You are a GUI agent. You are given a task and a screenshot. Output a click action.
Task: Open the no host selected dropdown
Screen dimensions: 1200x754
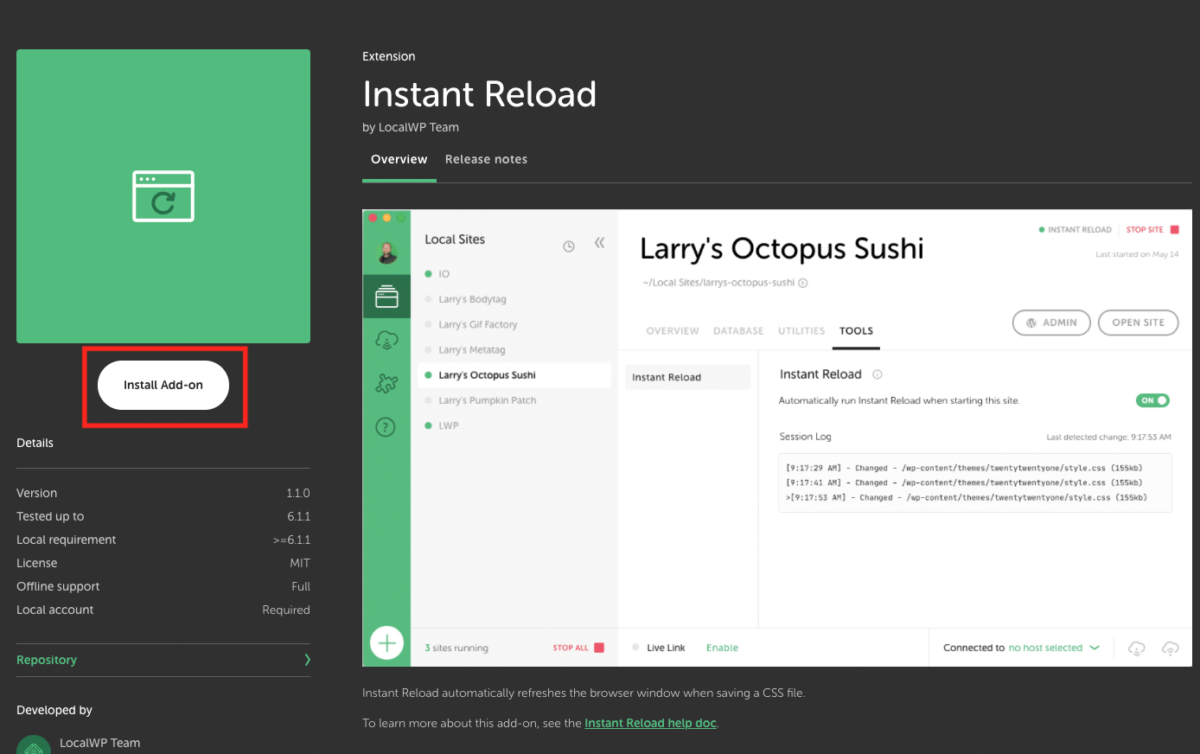(x=1054, y=648)
